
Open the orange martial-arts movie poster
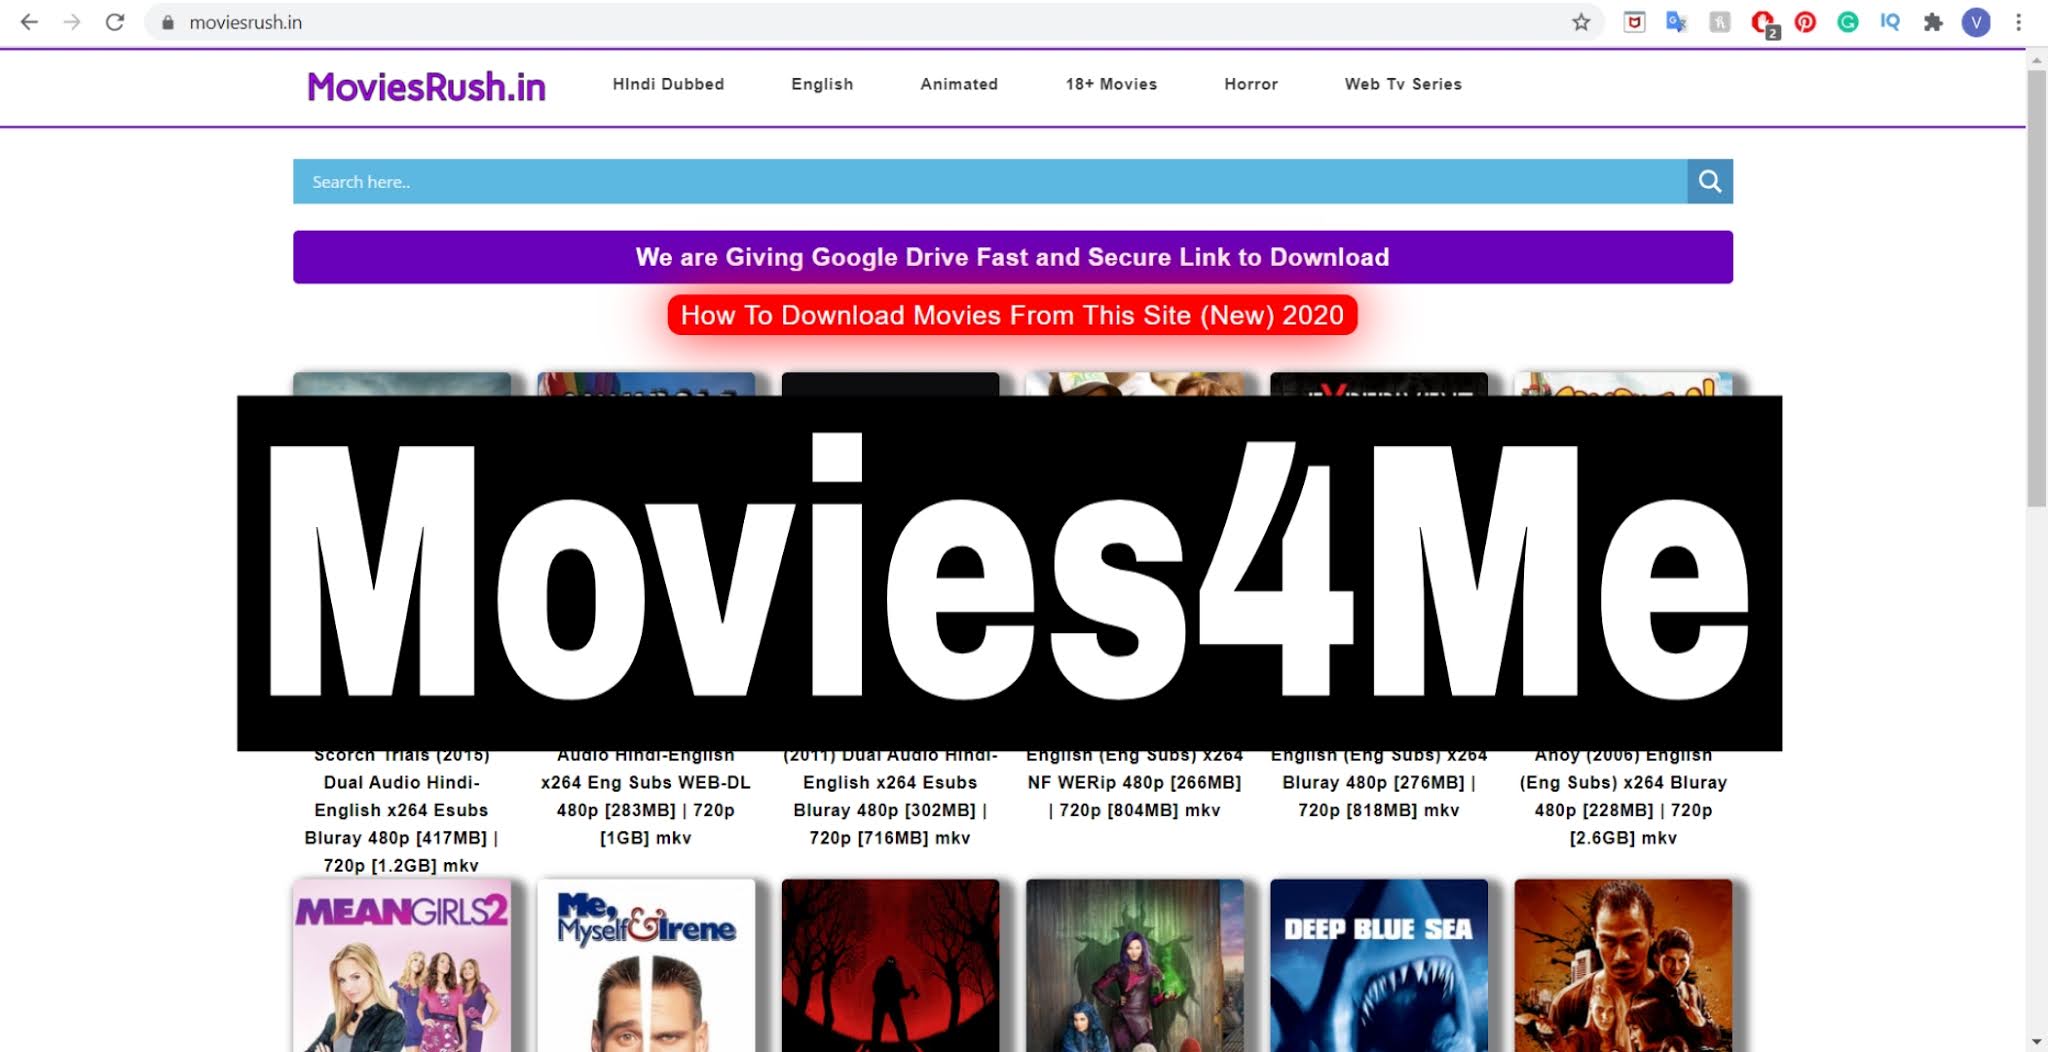click(x=1623, y=965)
